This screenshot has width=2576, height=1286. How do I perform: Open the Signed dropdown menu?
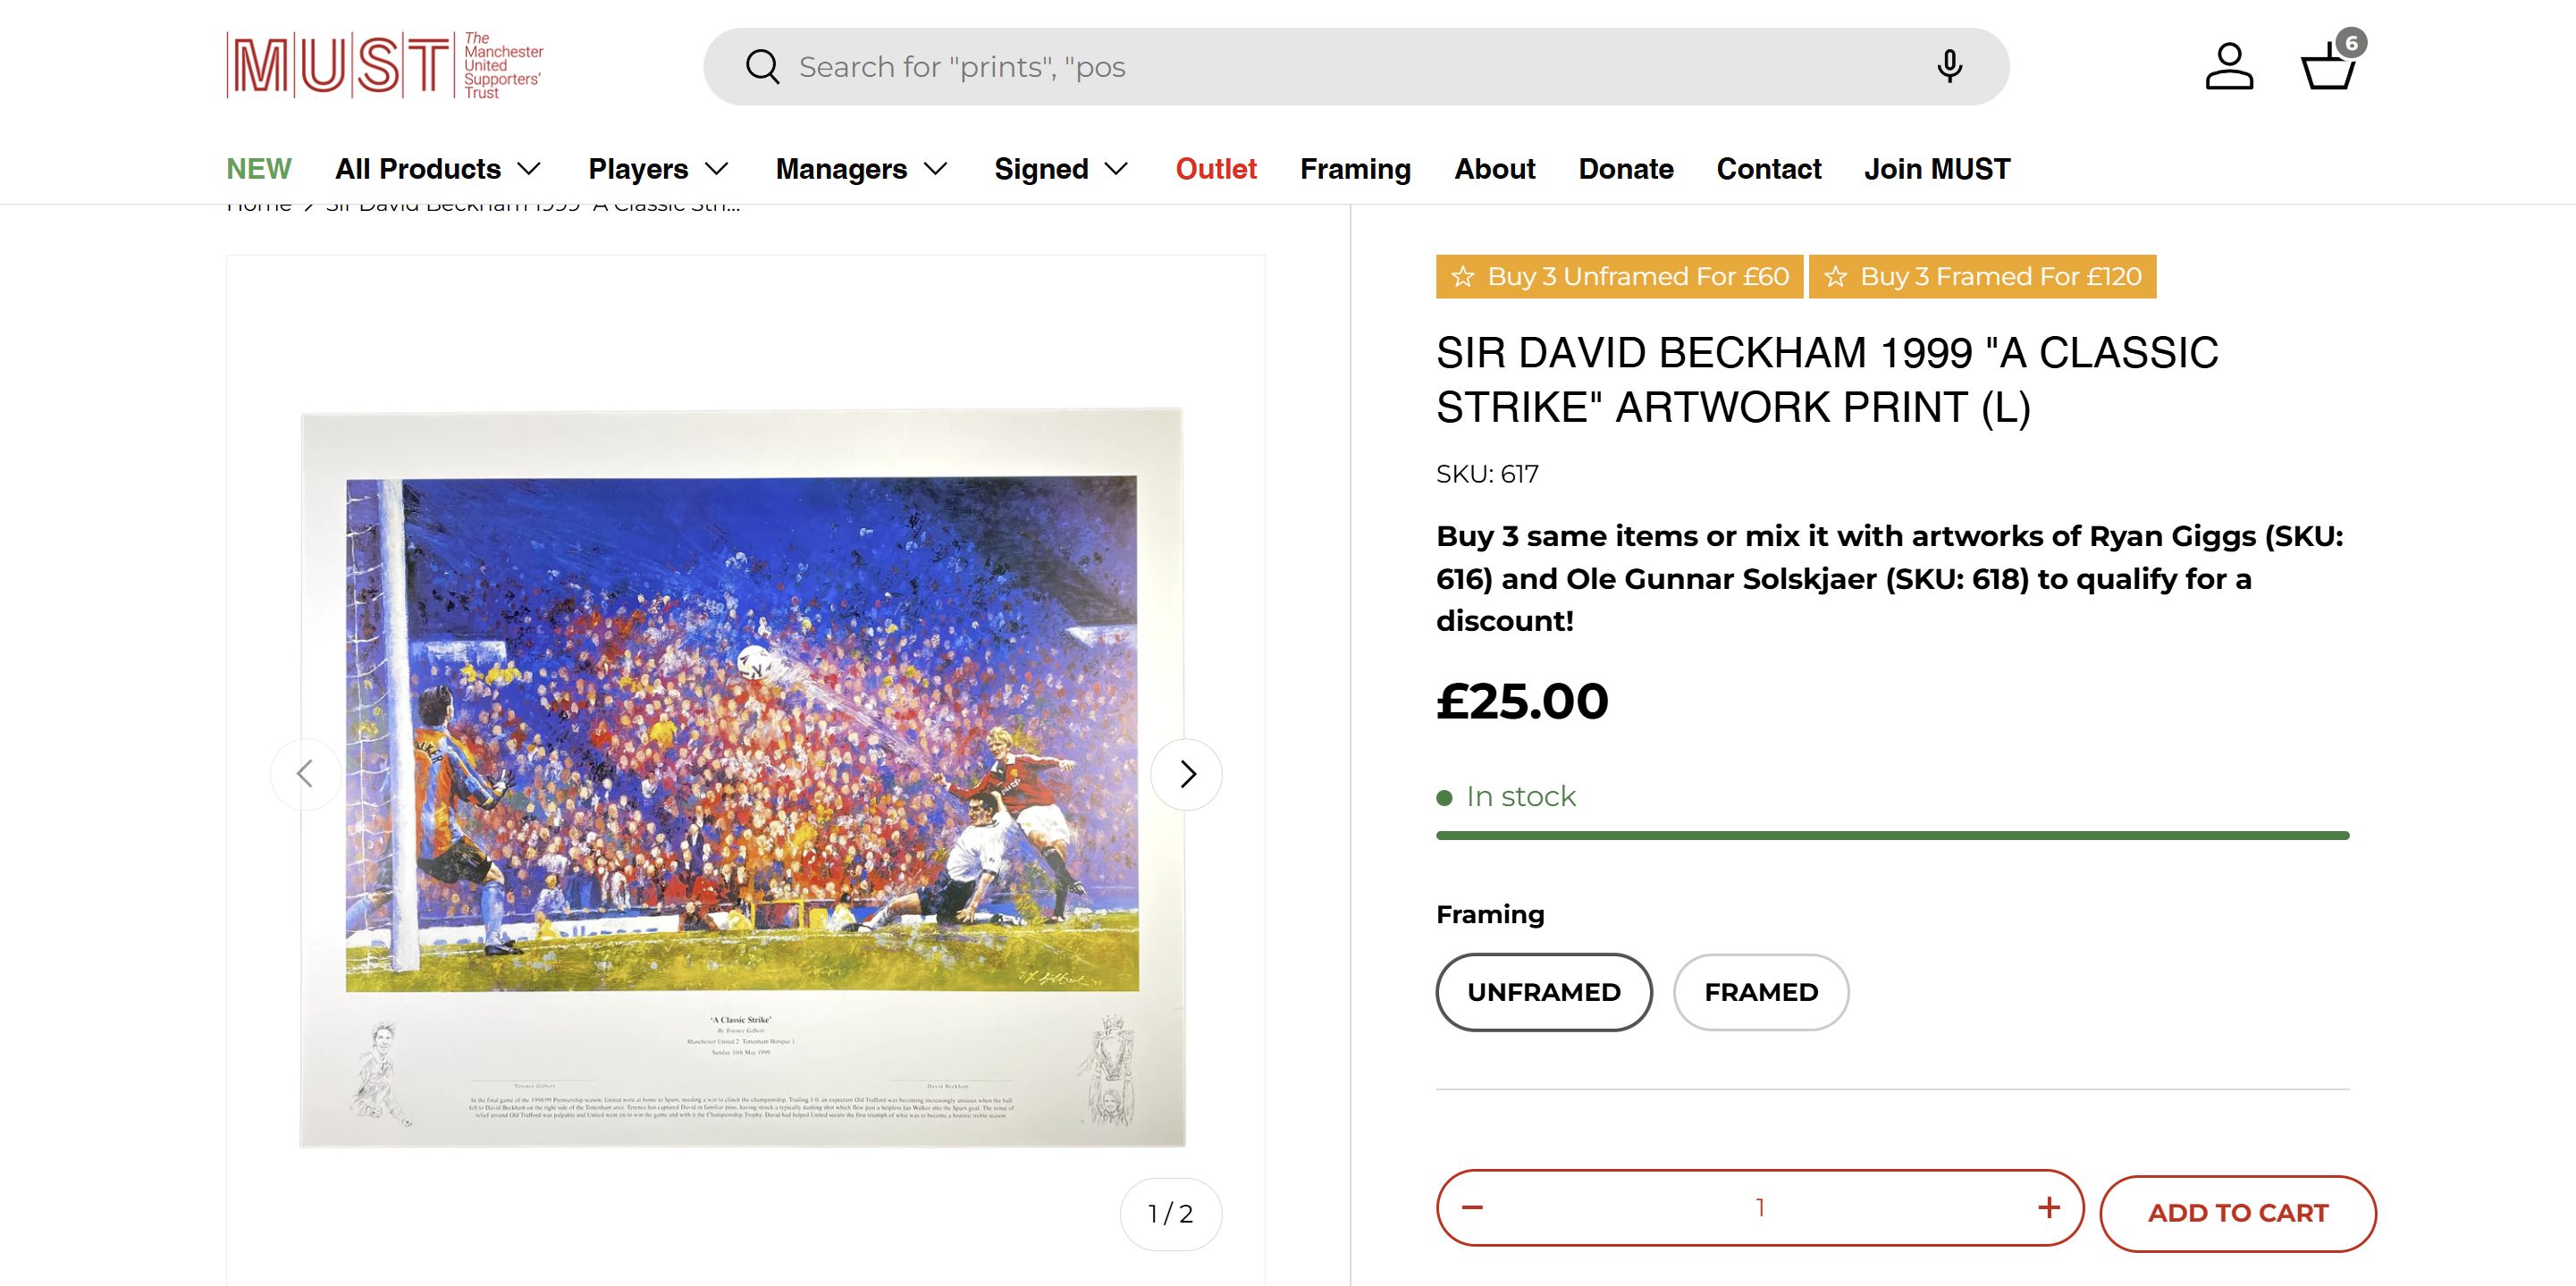(x=1061, y=169)
